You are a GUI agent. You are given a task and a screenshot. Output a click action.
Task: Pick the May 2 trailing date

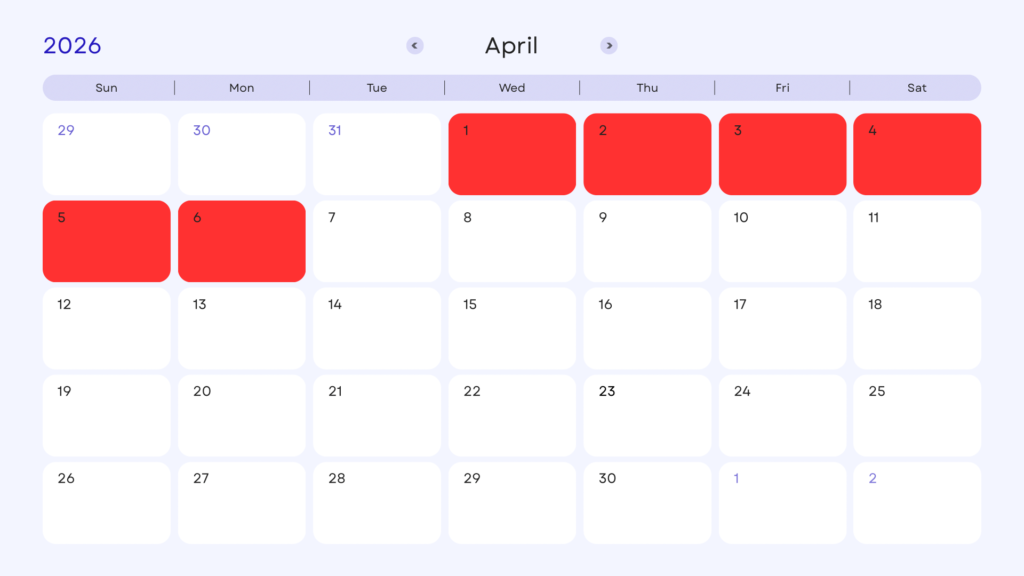click(917, 502)
